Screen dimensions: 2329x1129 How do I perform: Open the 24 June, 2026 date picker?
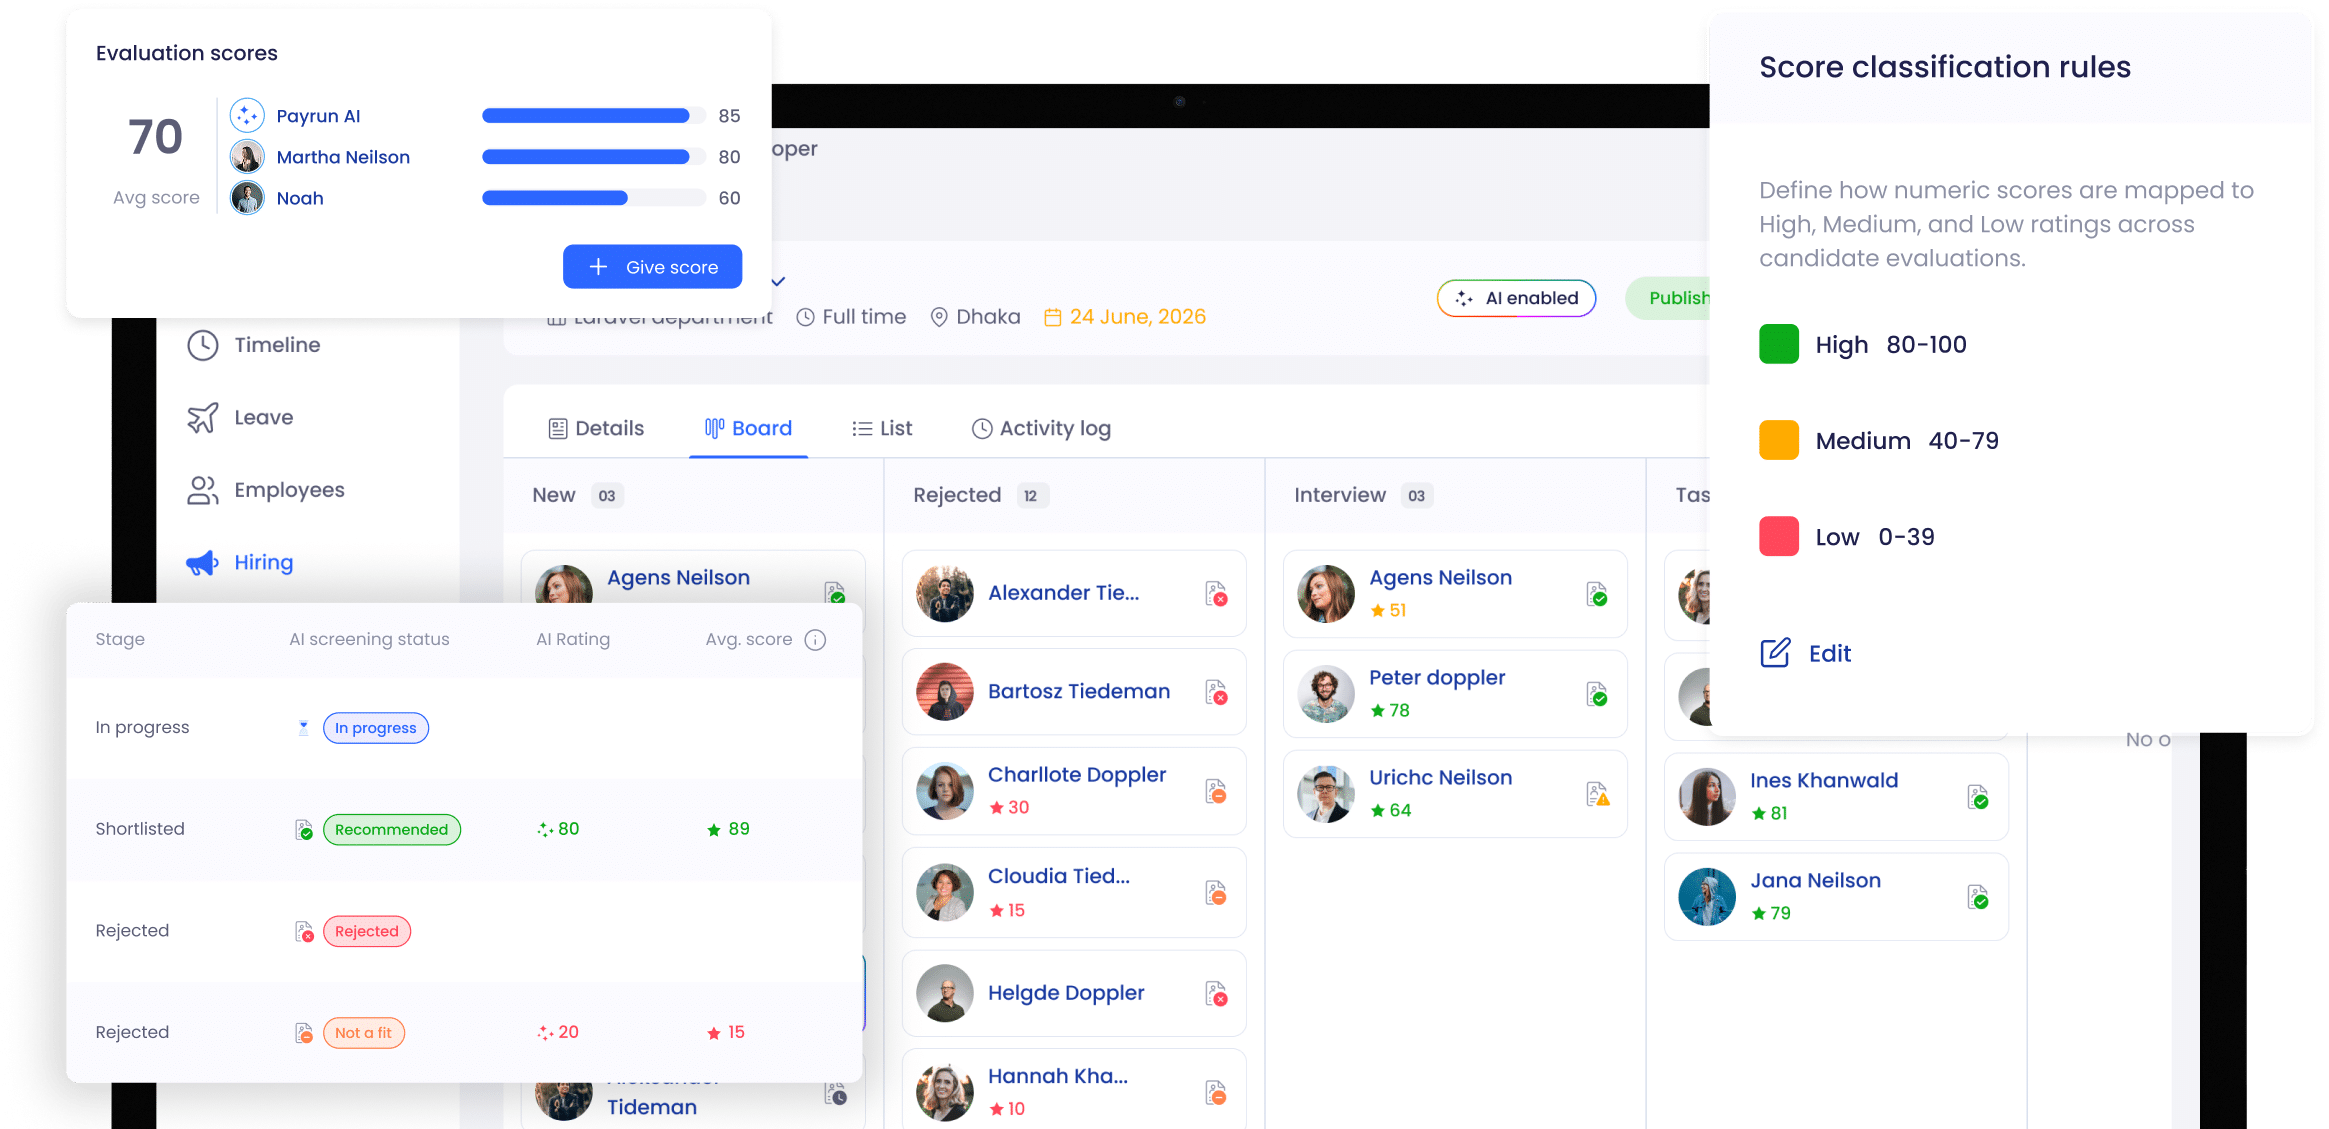coord(1125,317)
